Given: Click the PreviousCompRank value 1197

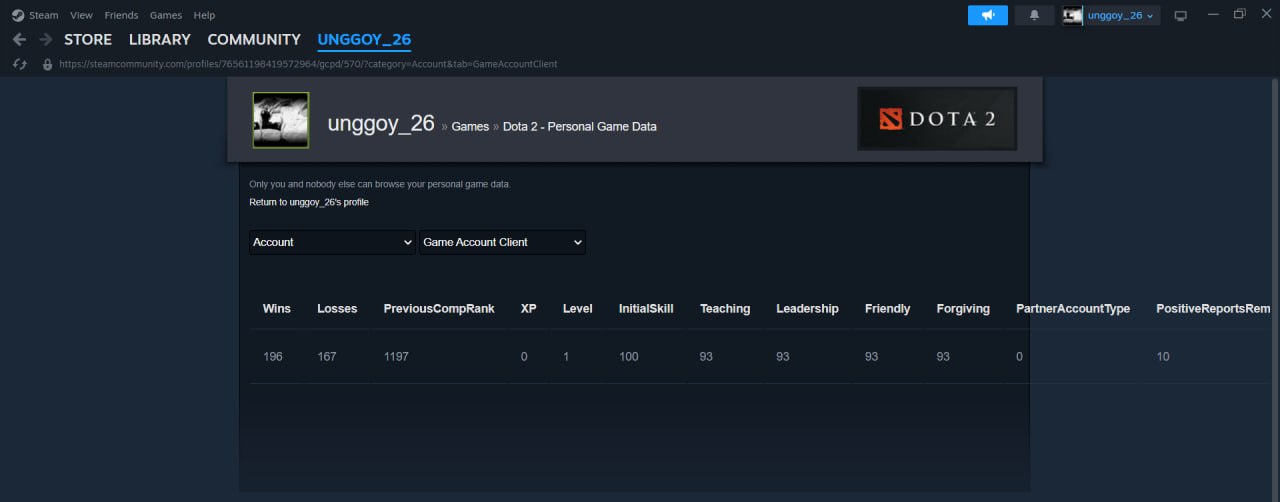Looking at the screenshot, I should pos(396,357).
